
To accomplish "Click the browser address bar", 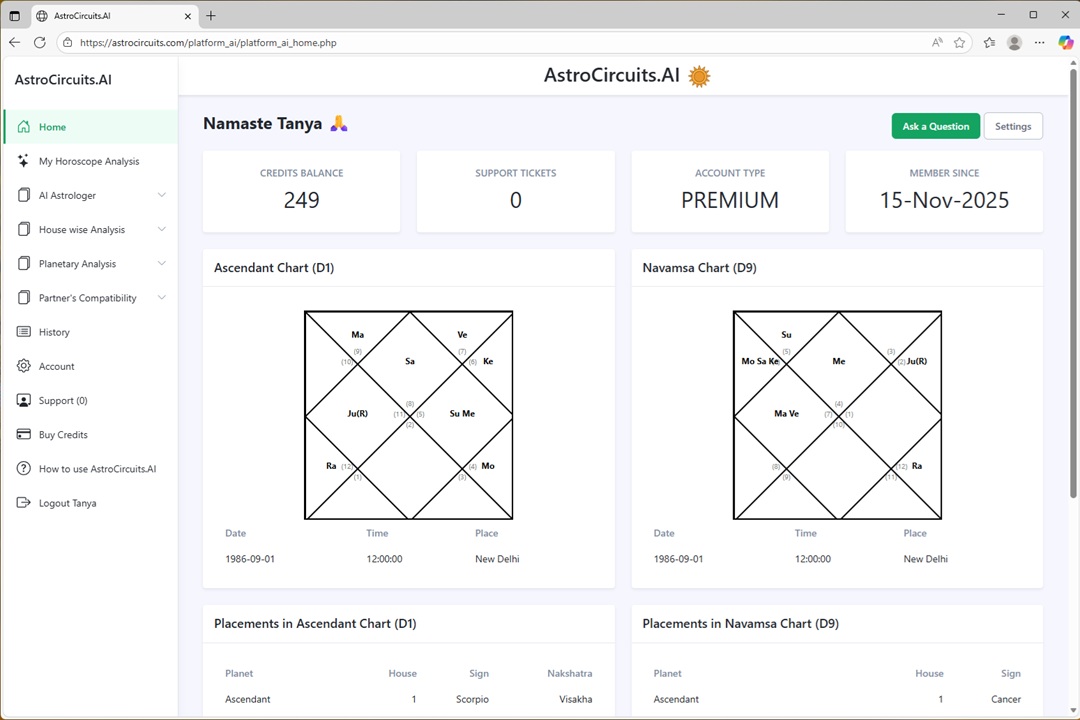I will [x=500, y=43].
